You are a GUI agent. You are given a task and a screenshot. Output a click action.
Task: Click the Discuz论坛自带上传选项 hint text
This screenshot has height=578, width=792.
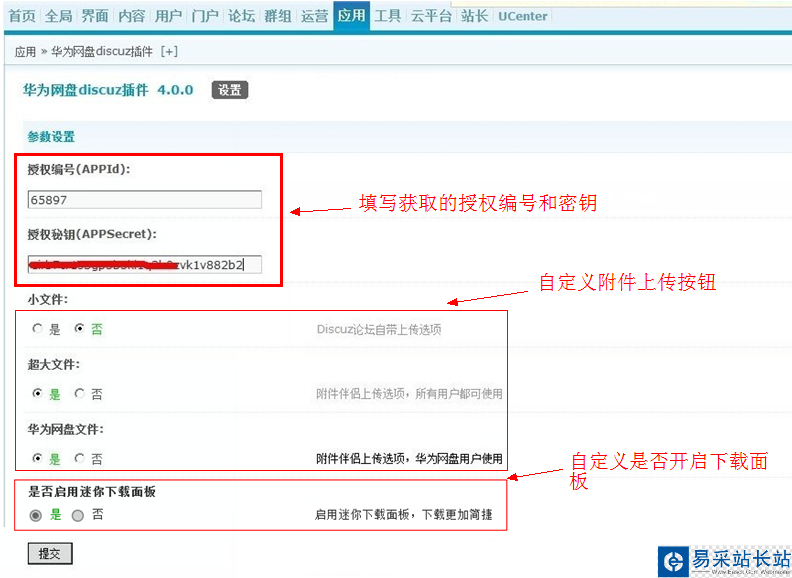click(x=379, y=329)
